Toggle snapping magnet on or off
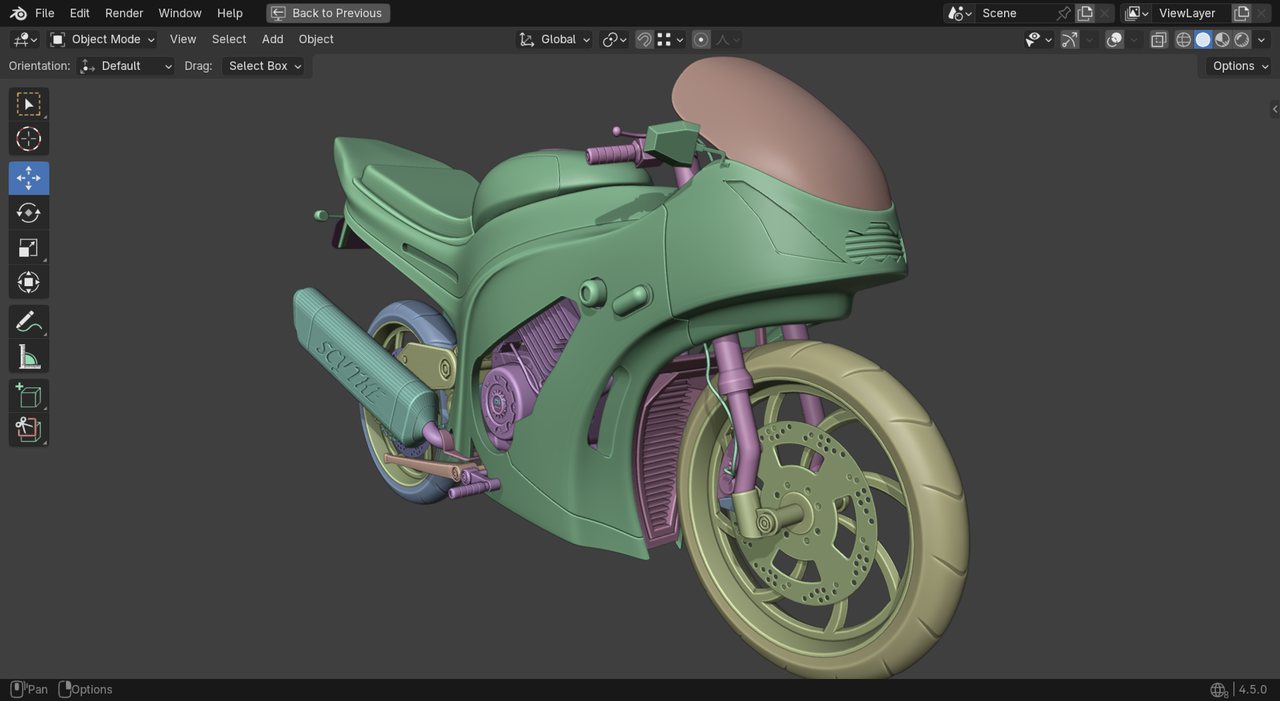 pyautogui.click(x=644, y=40)
